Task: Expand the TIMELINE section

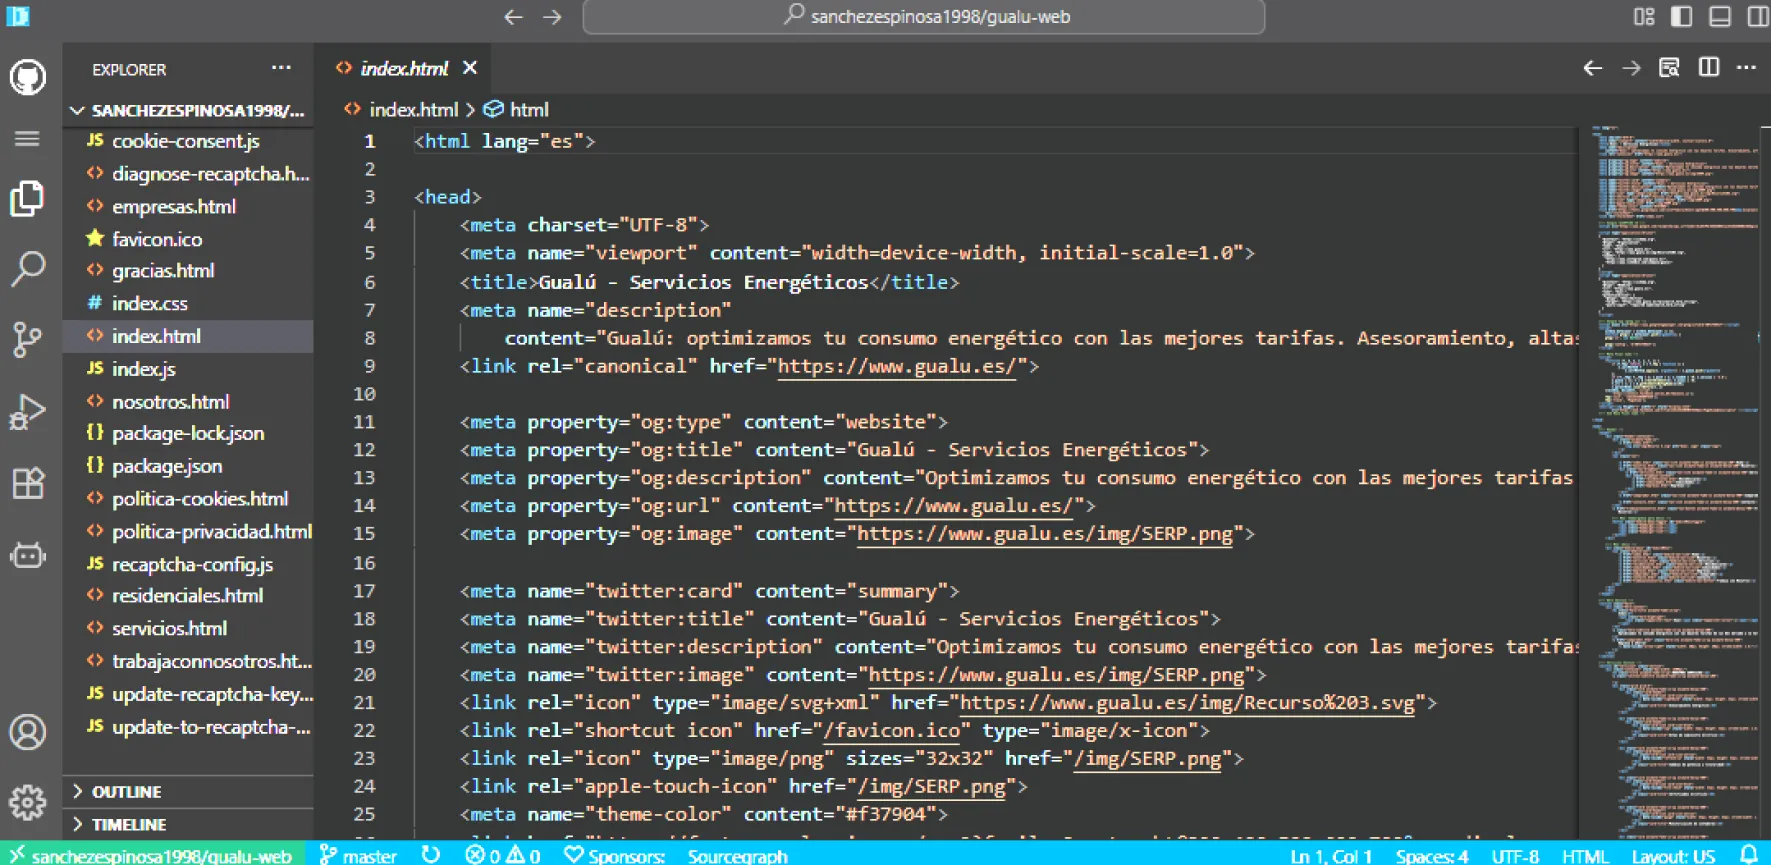Action: tap(188, 824)
